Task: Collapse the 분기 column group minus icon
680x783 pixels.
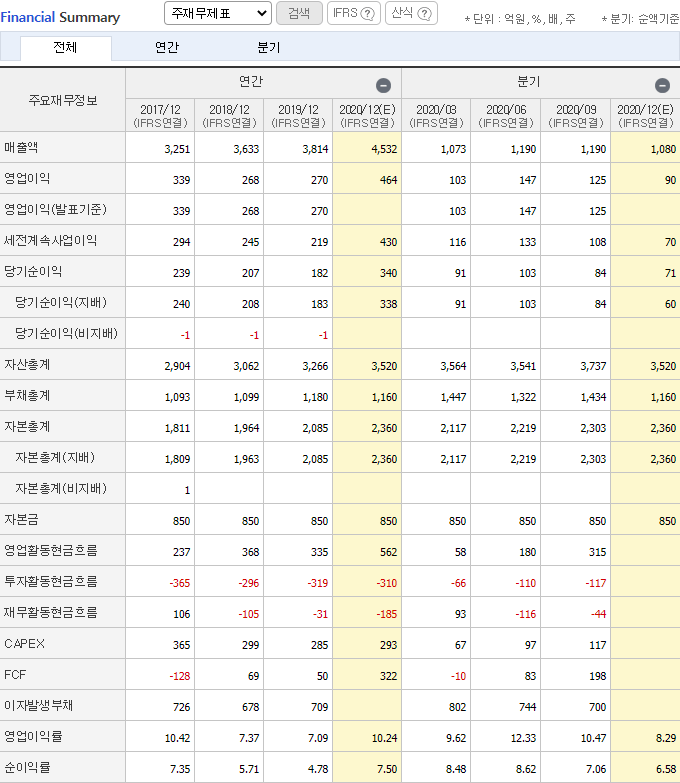Action: 662,86
